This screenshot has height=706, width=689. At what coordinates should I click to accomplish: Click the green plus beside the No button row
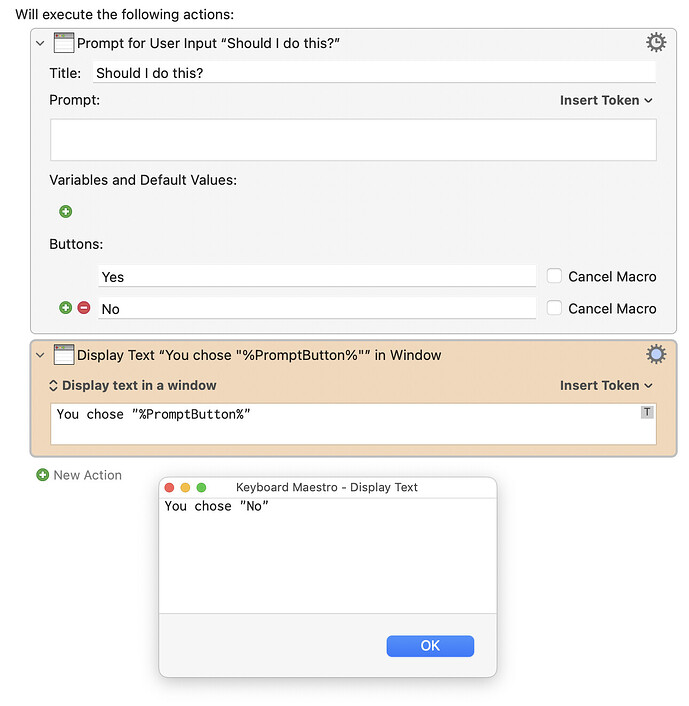tap(66, 308)
